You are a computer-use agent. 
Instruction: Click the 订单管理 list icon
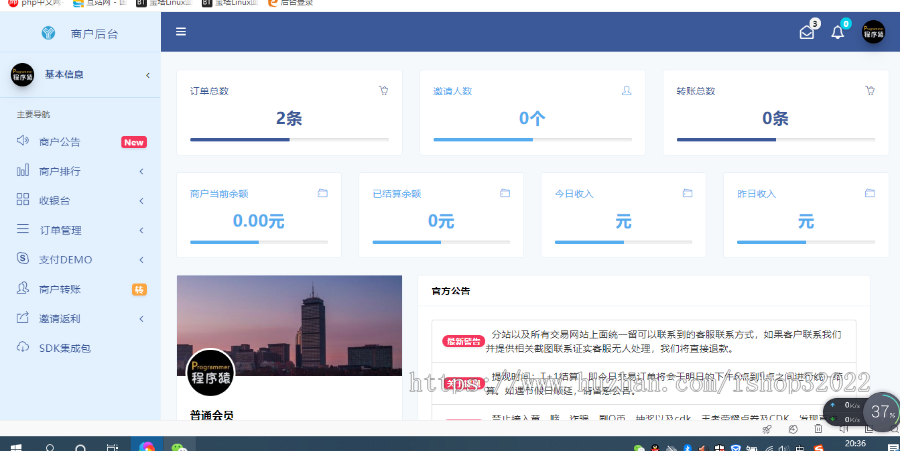[22, 229]
